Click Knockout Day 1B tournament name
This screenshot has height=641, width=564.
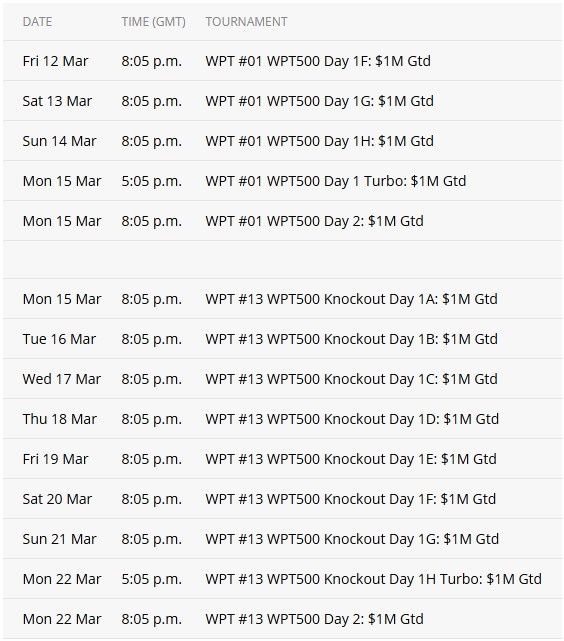click(x=351, y=339)
